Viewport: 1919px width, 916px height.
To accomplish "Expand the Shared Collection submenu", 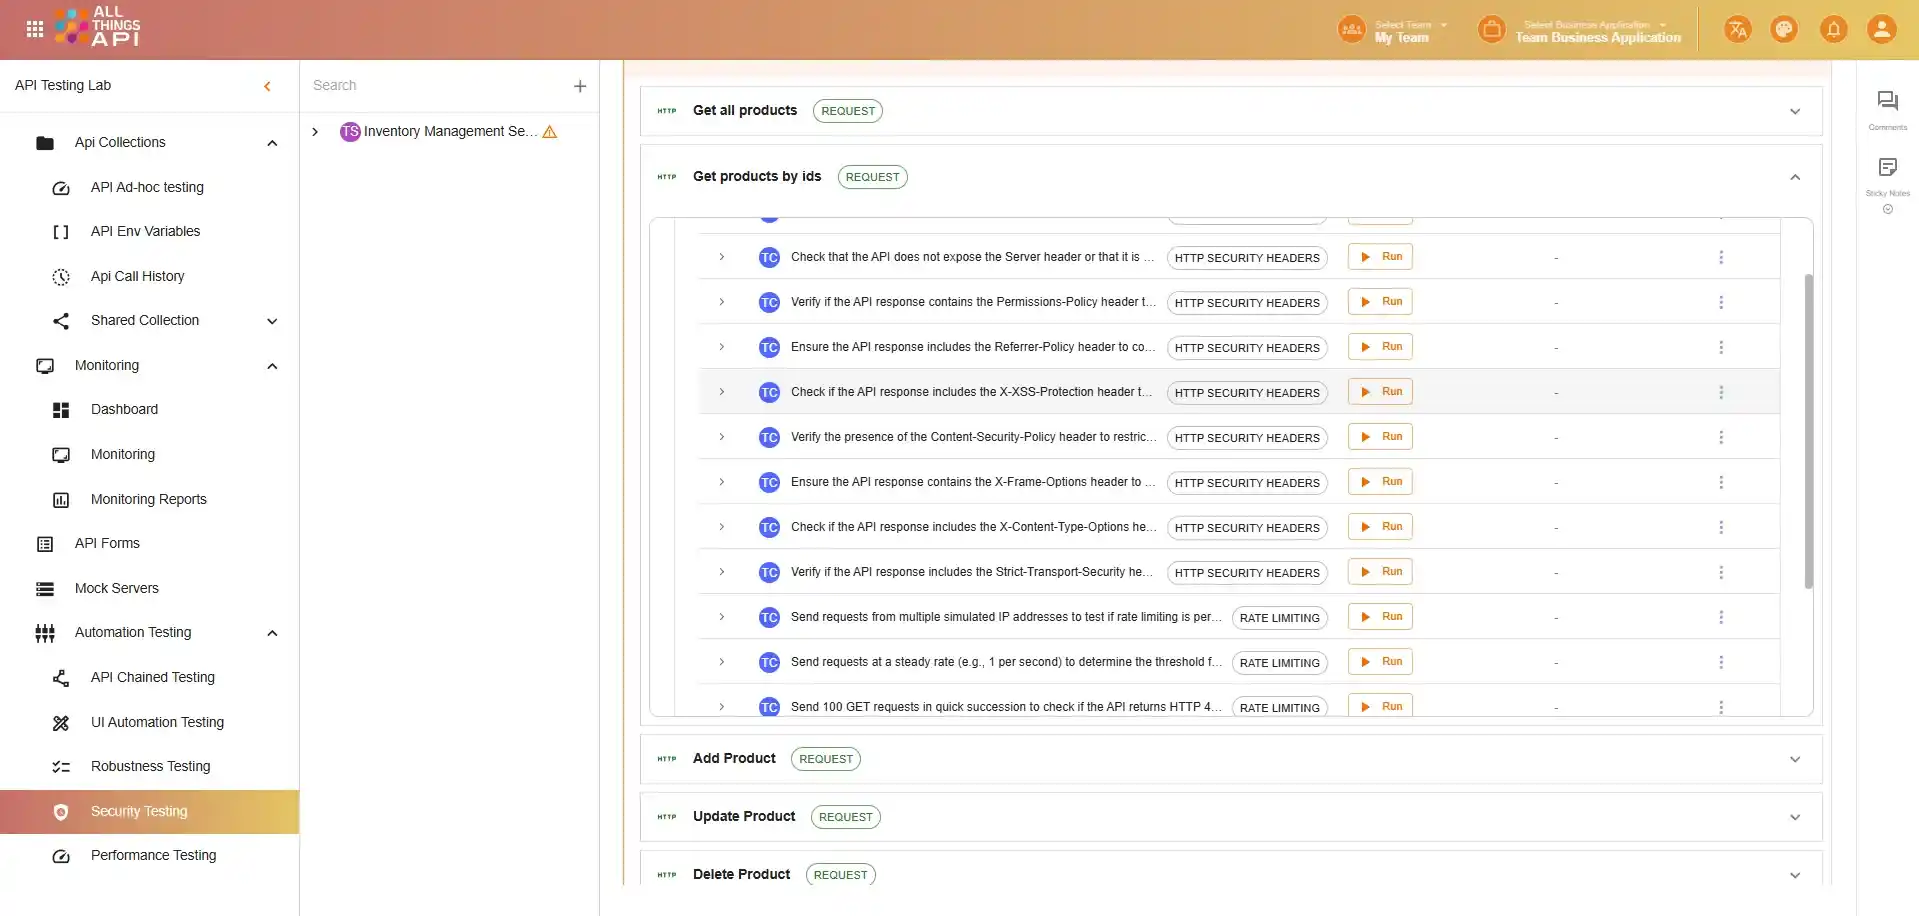I will pos(272,321).
